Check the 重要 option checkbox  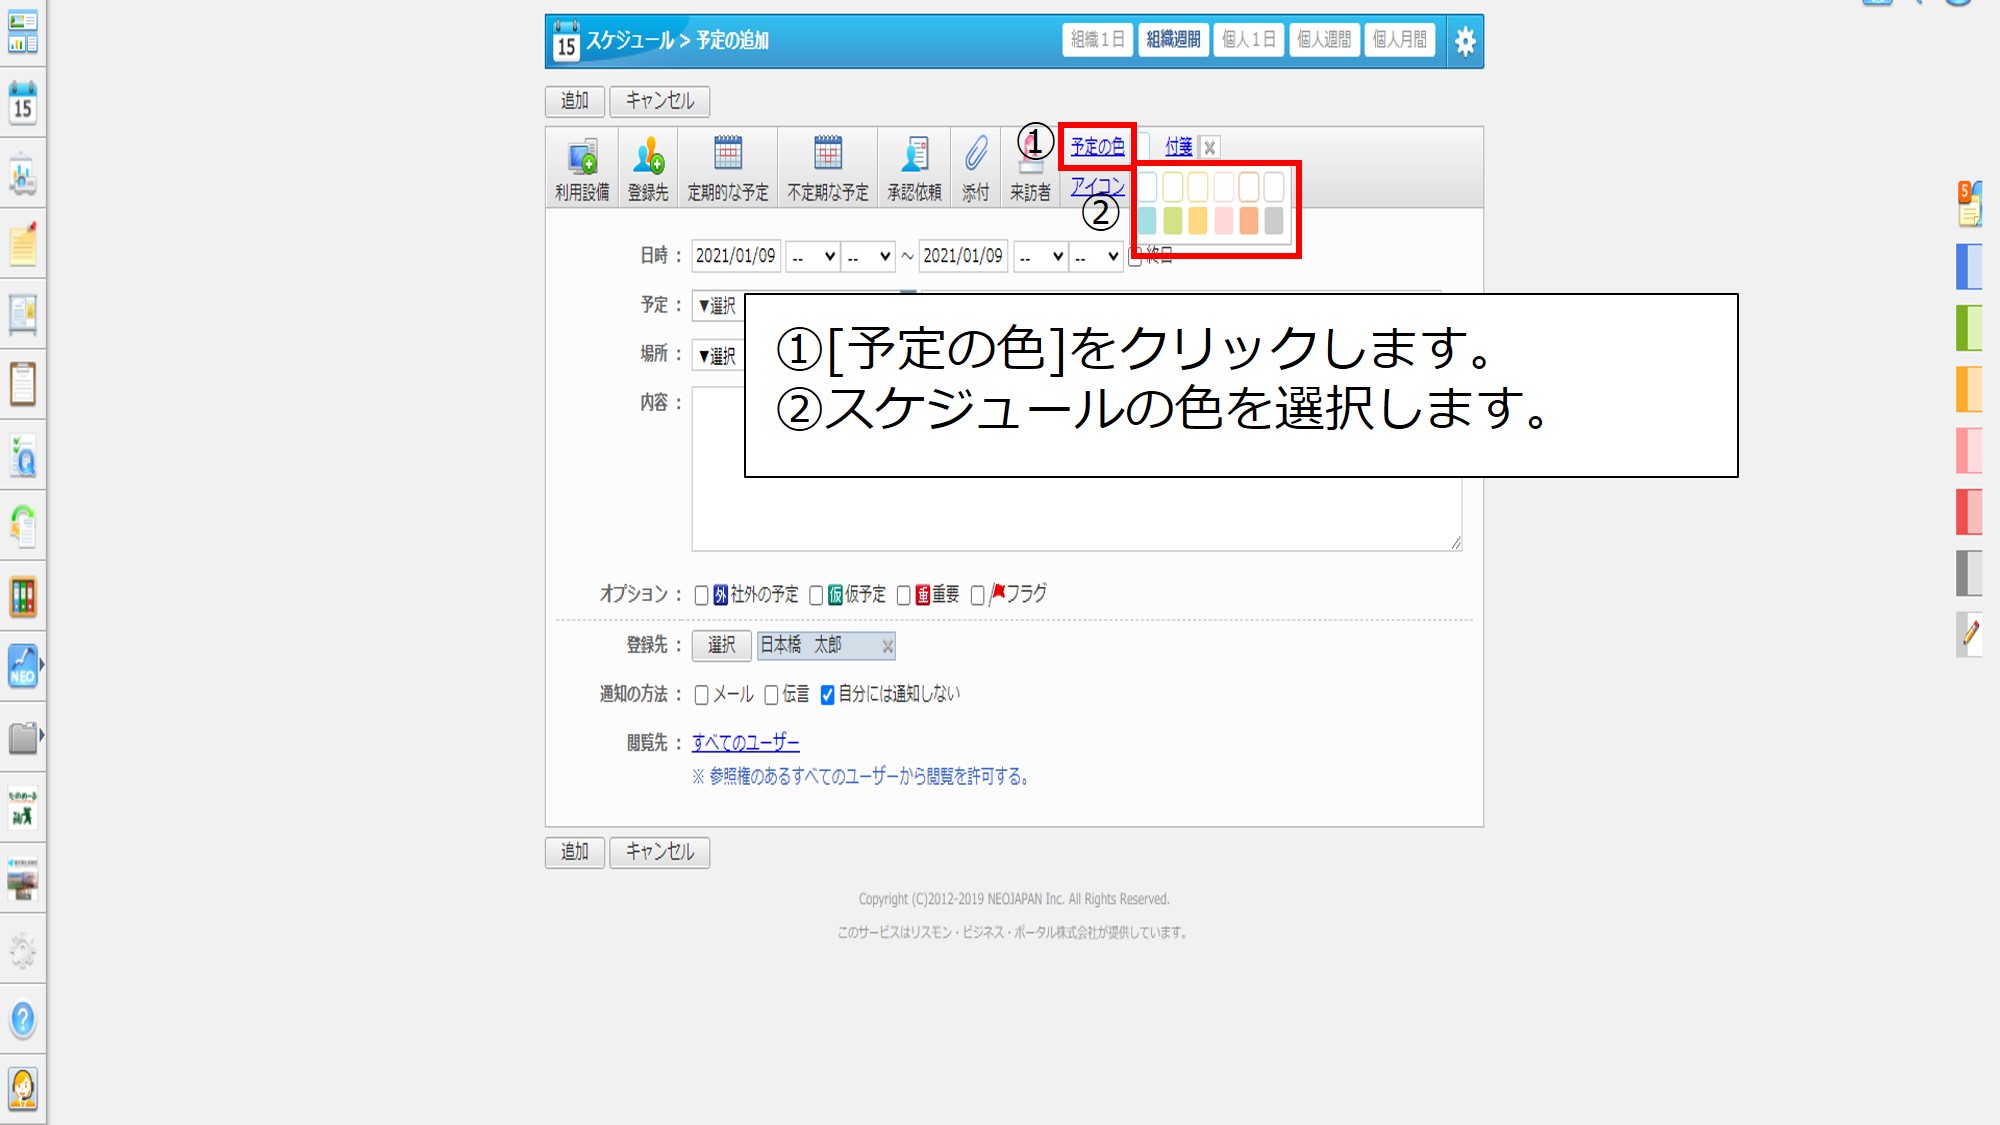903,595
